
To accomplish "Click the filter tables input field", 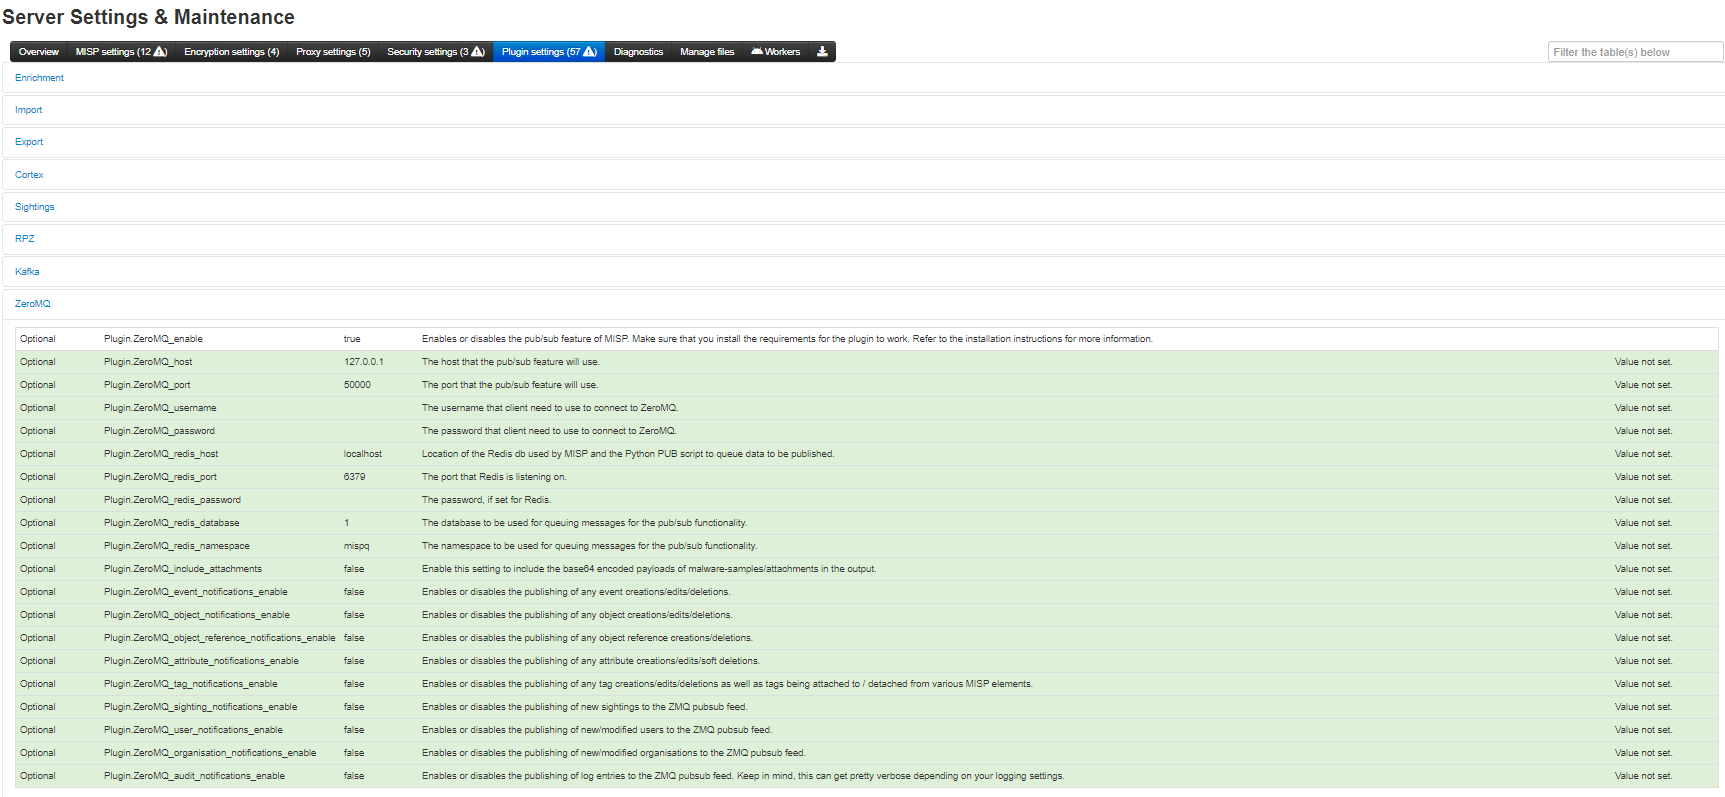I will (x=1634, y=52).
